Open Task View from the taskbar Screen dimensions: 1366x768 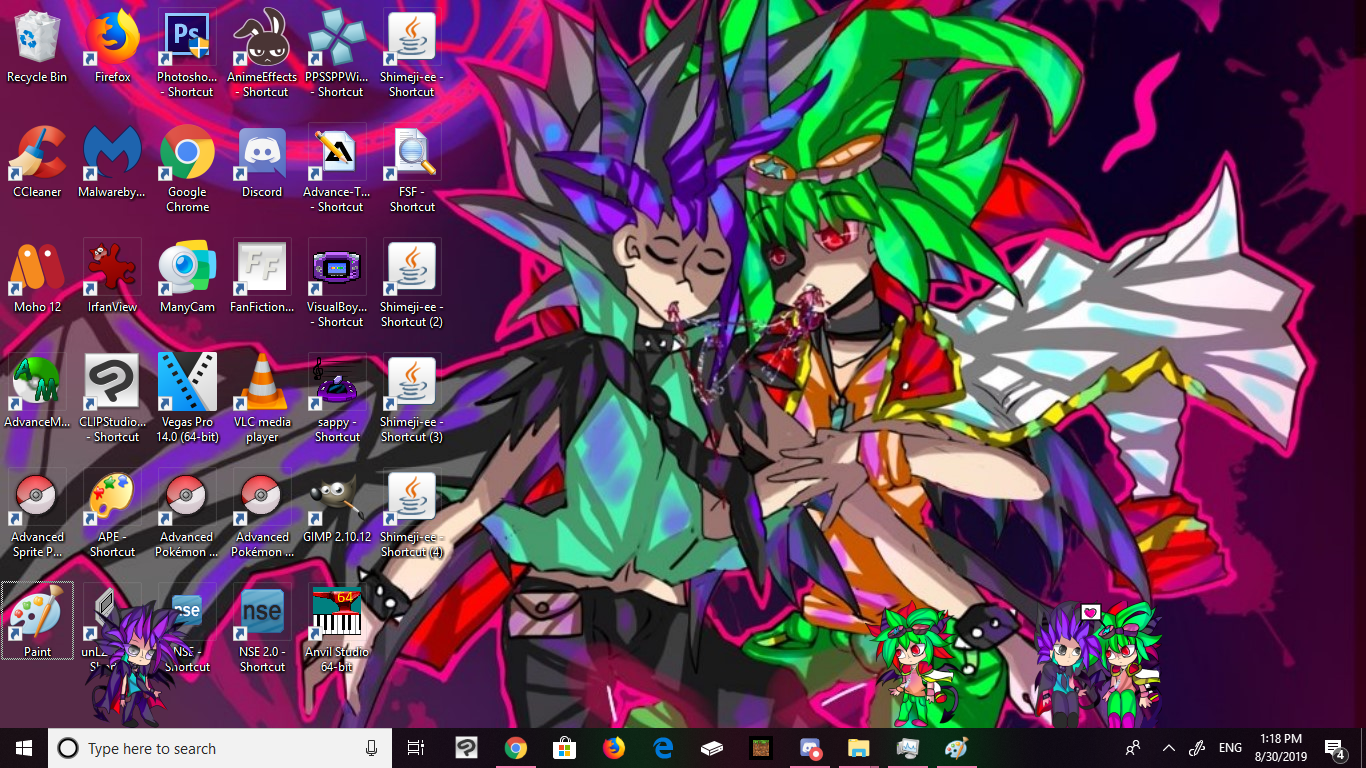pyautogui.click(x=416, y=748)
